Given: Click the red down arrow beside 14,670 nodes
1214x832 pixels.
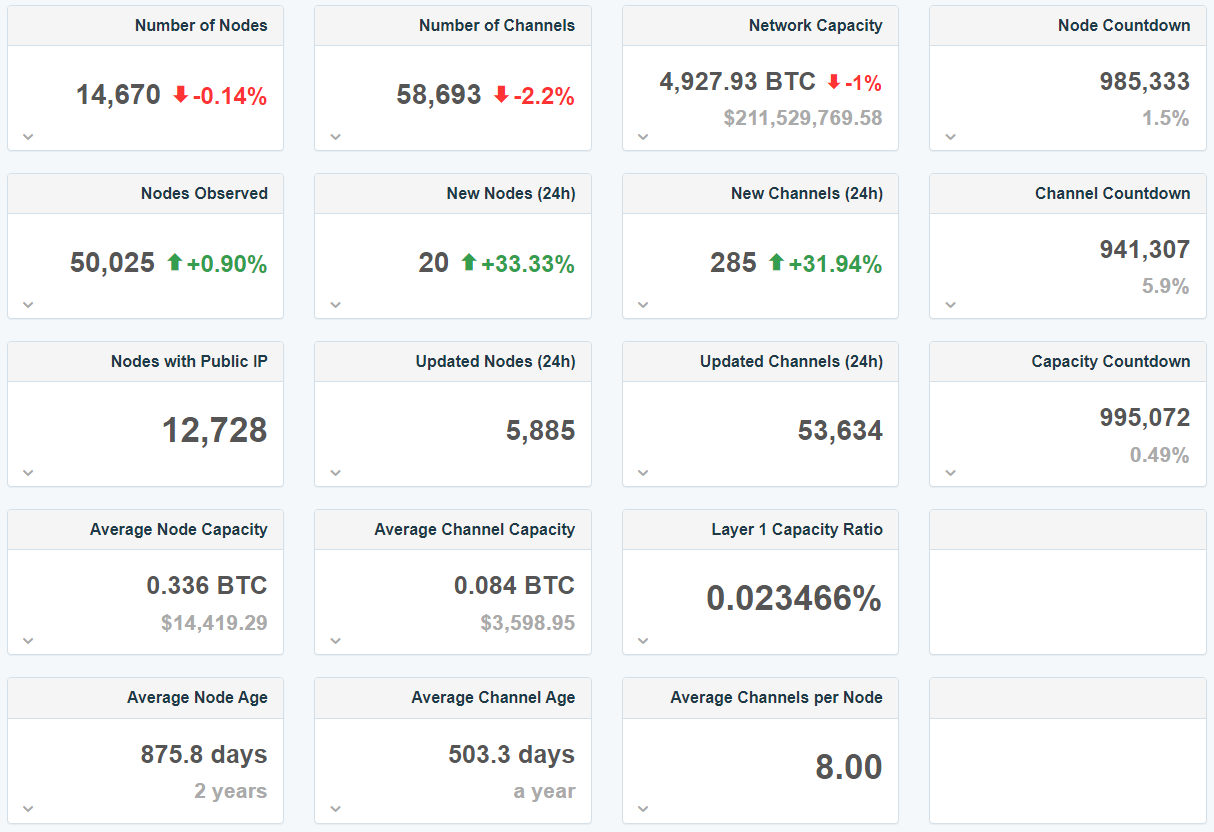Looking at the screenshot, I should [x=180, y=95].
